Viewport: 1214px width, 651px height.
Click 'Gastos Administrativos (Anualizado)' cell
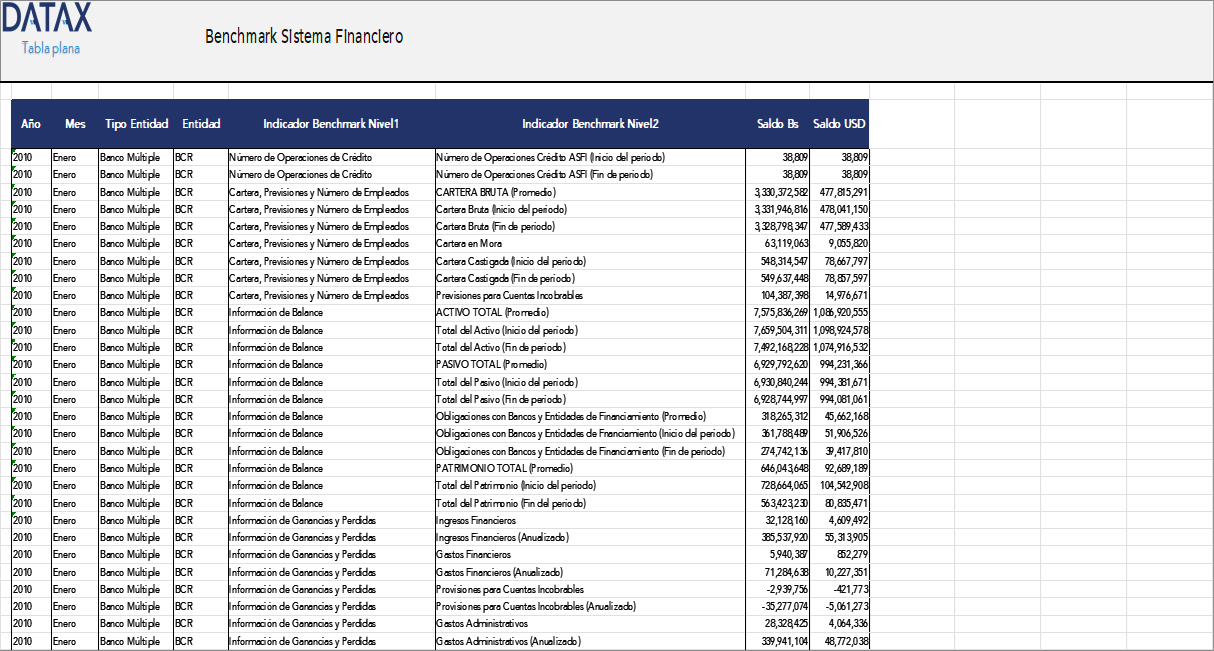point(590,641)
